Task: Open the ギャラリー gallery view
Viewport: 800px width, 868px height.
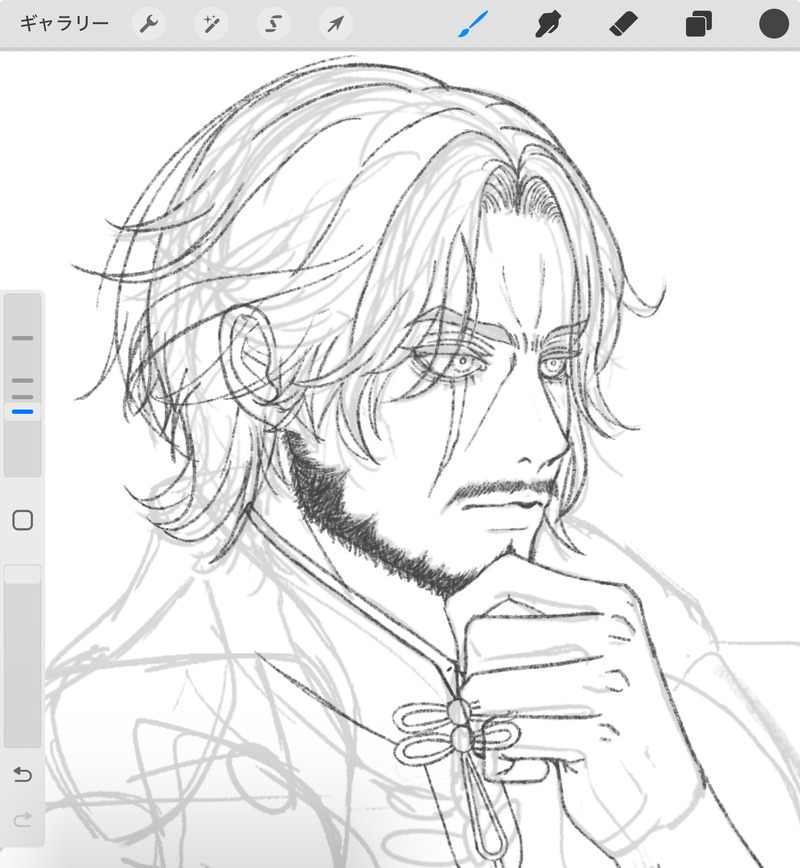Action: (x=64, y=24)
